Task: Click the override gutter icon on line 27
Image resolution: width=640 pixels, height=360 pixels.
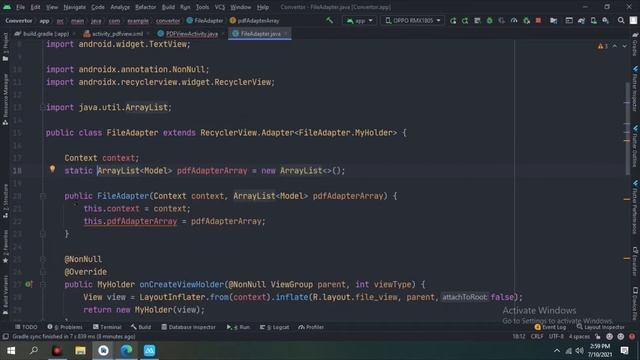Action: pyautogui.click(x=29, y=284)
